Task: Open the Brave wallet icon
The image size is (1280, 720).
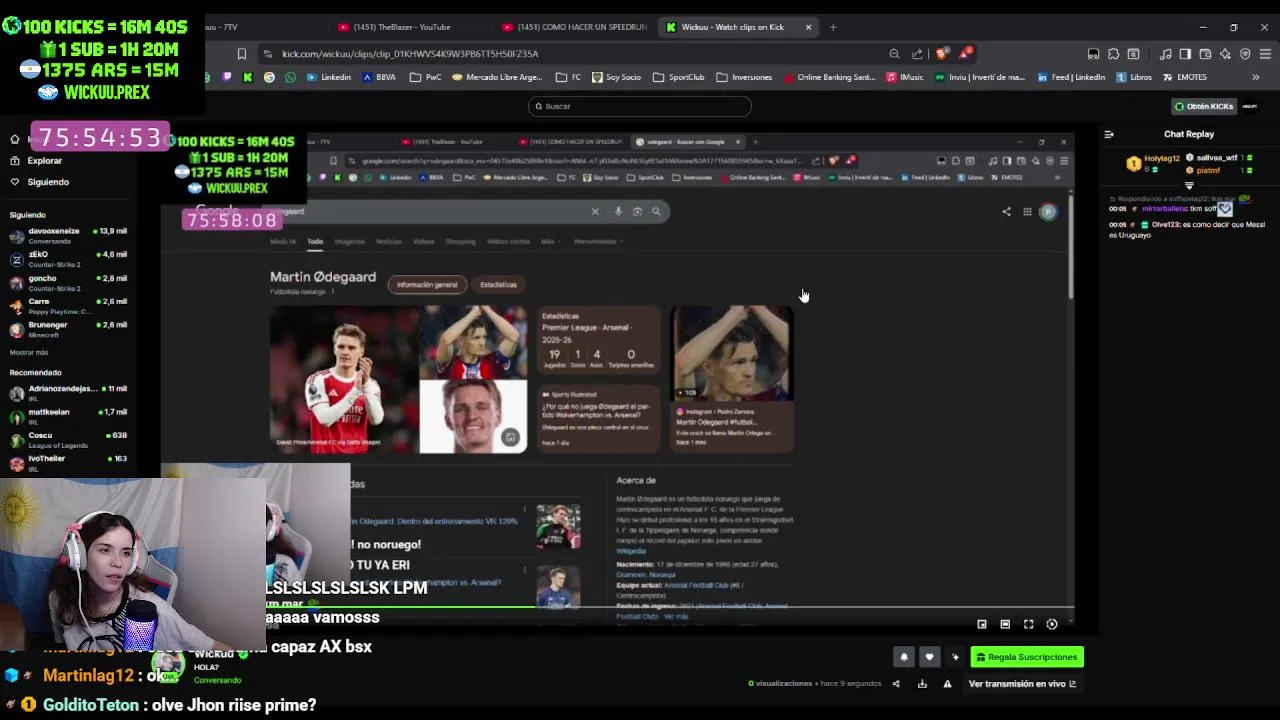Action: [1205, 54]
